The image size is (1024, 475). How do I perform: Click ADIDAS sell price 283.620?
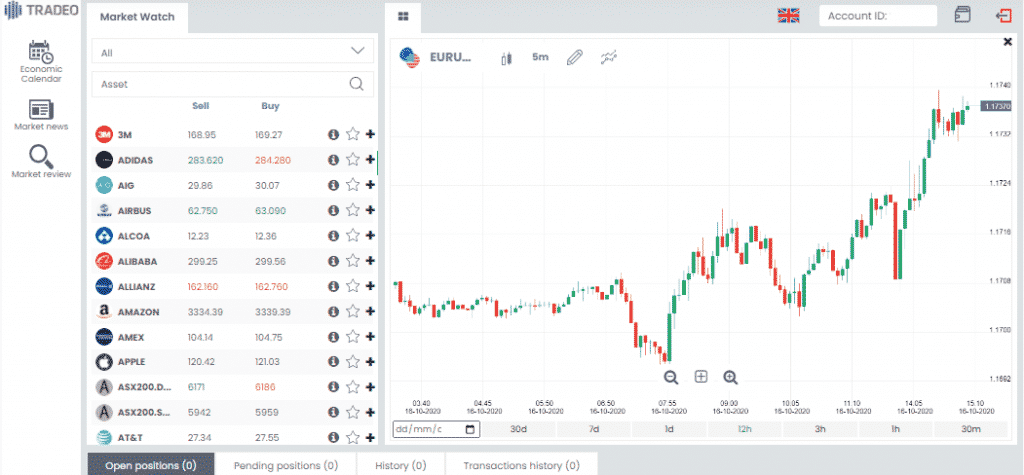[205, 160]
